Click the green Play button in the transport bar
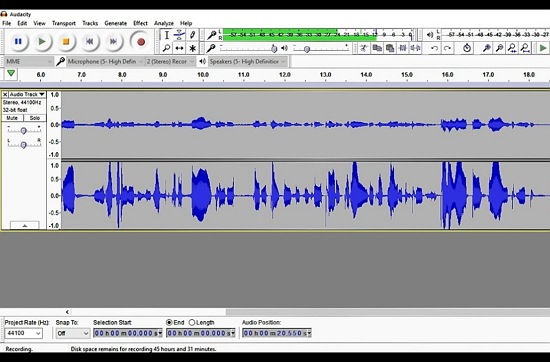 (42, 41)
